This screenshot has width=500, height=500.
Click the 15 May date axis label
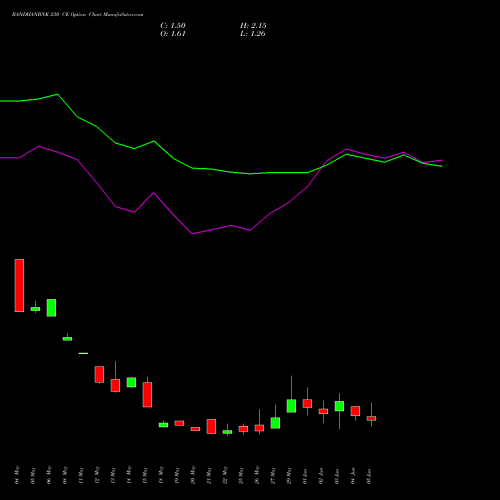click(x=145, y=475)
